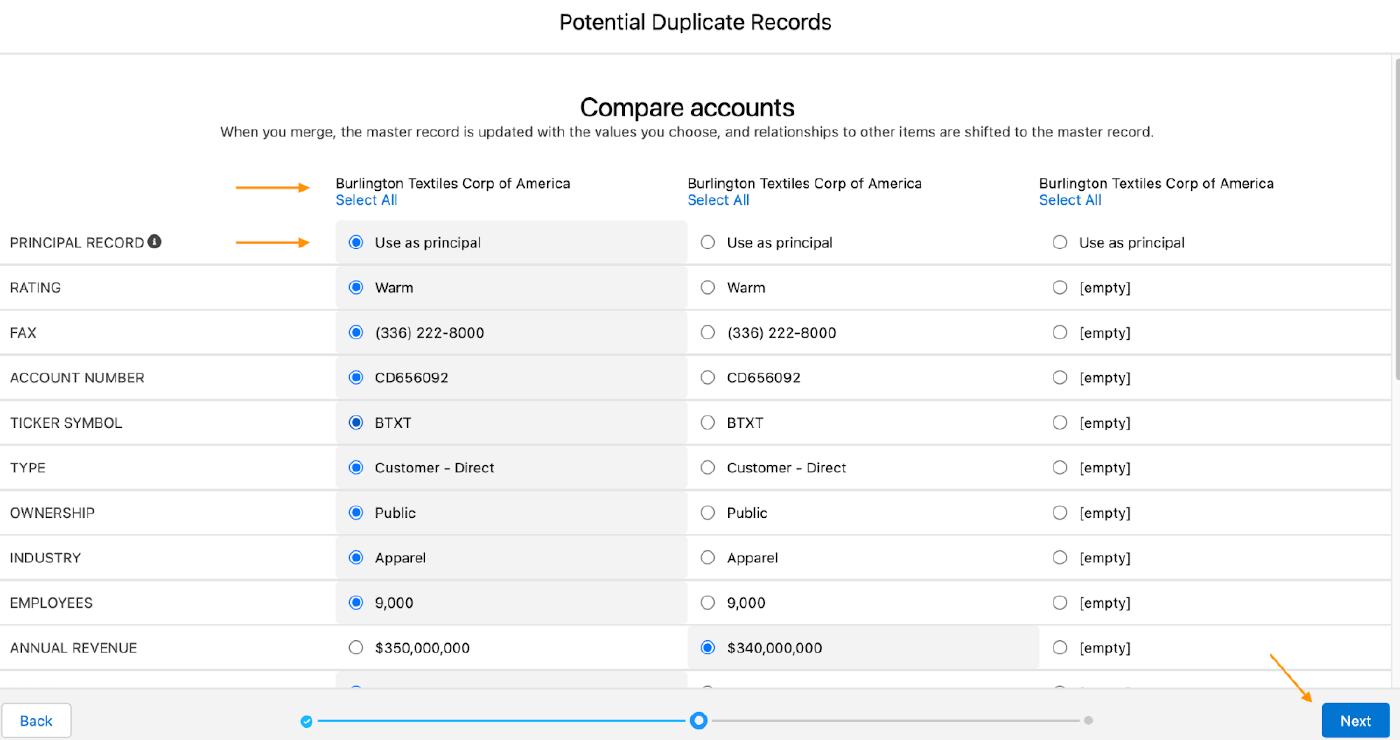
Task: Click the vertical scrollbar on the right
Action: pos(1395,220)
